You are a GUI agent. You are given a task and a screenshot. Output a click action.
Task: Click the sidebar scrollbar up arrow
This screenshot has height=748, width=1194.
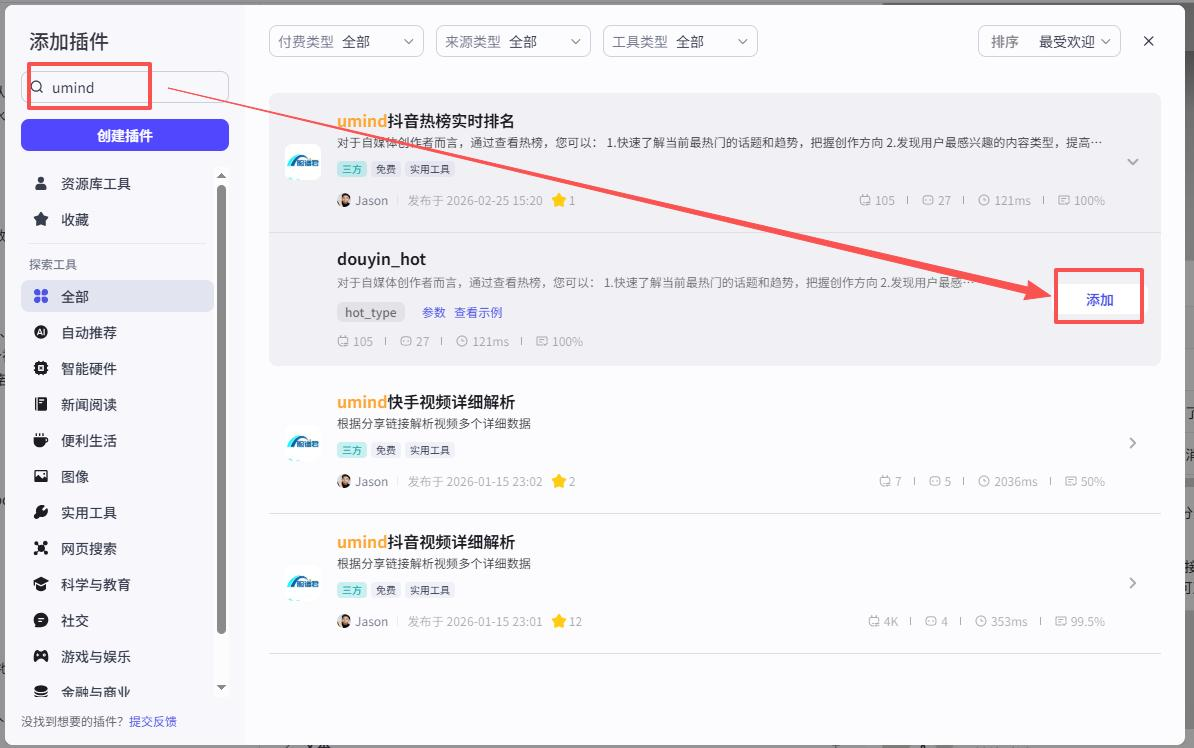pos(222,175)
